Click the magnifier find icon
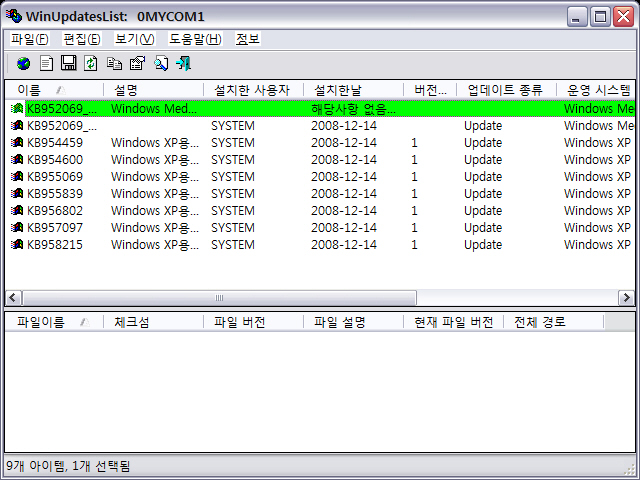The width and height of the screenshot is (640, 480). pyautogui.click(x=161, y=64)
